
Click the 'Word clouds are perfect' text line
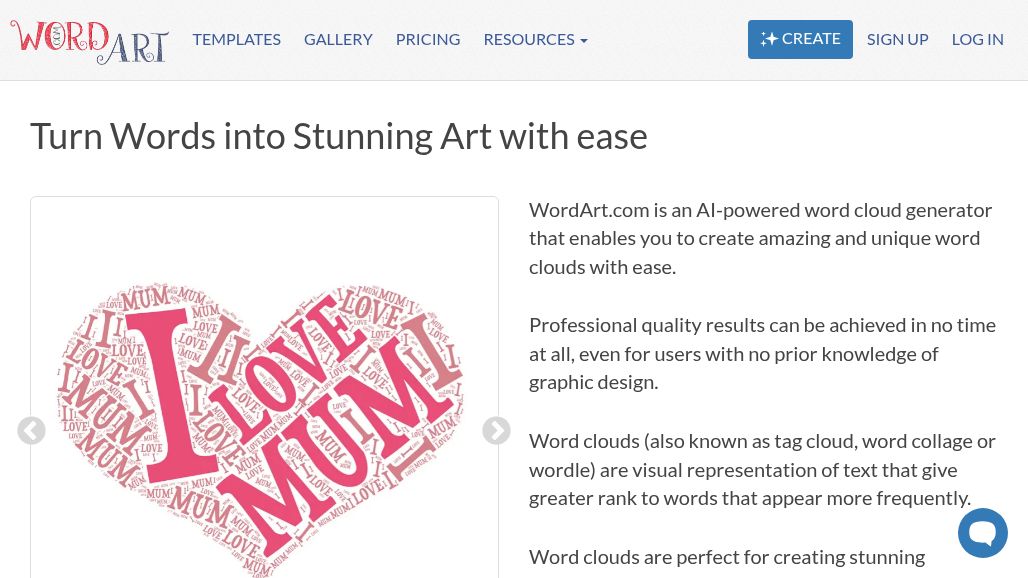(727, 557)
